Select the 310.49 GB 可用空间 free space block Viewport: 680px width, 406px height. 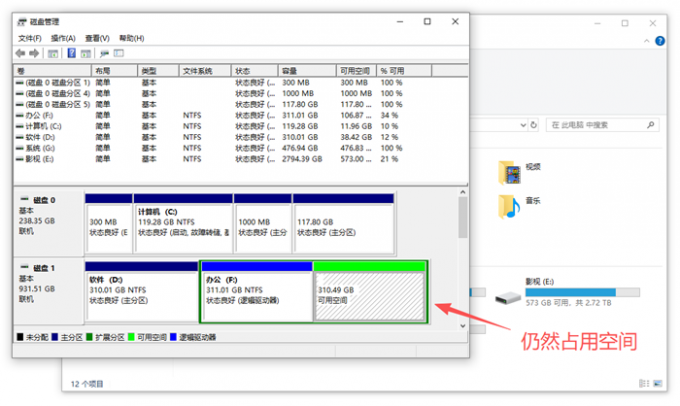(369, 291)
